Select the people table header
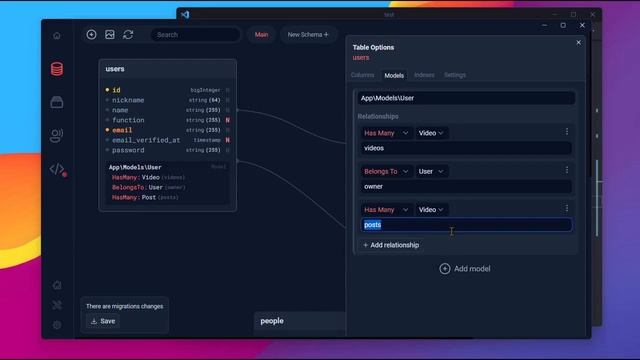The width and height of the screenshot is (640, 360). click(x=300, y=321)
